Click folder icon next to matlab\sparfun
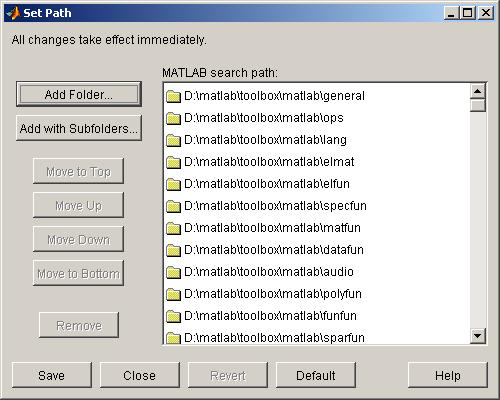500x400 pixels. (x=173, y=338)
